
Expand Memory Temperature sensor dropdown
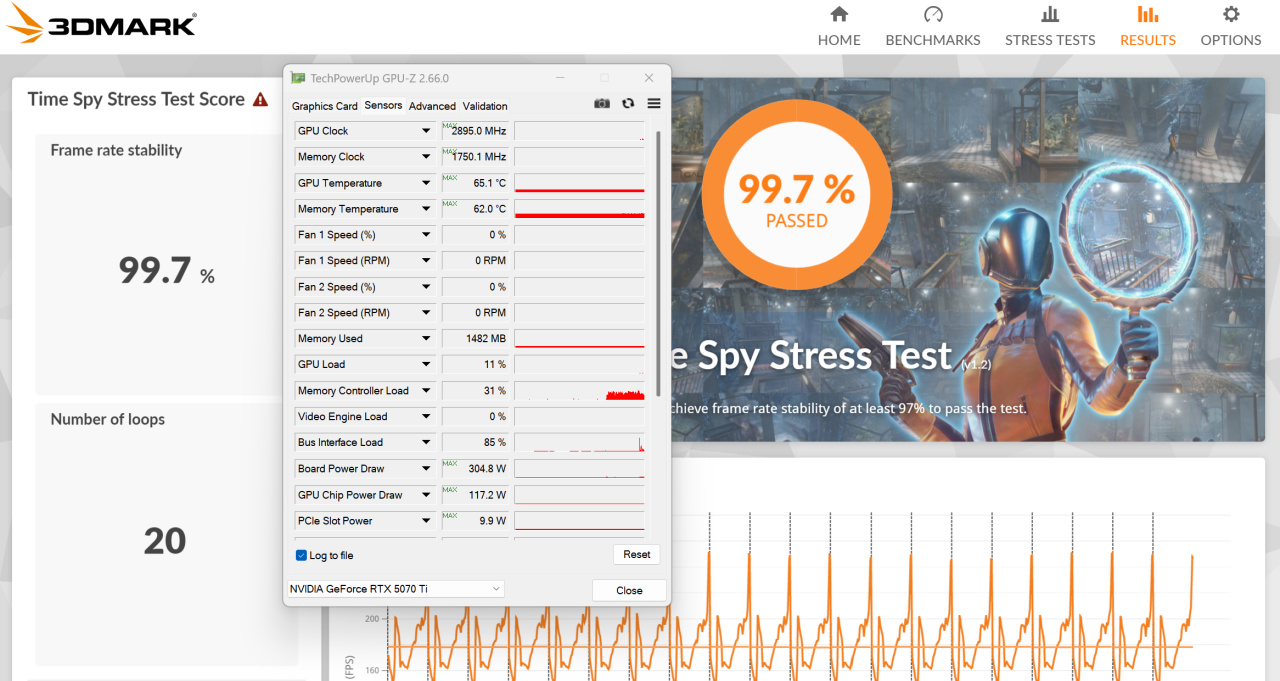coord(426,209)
